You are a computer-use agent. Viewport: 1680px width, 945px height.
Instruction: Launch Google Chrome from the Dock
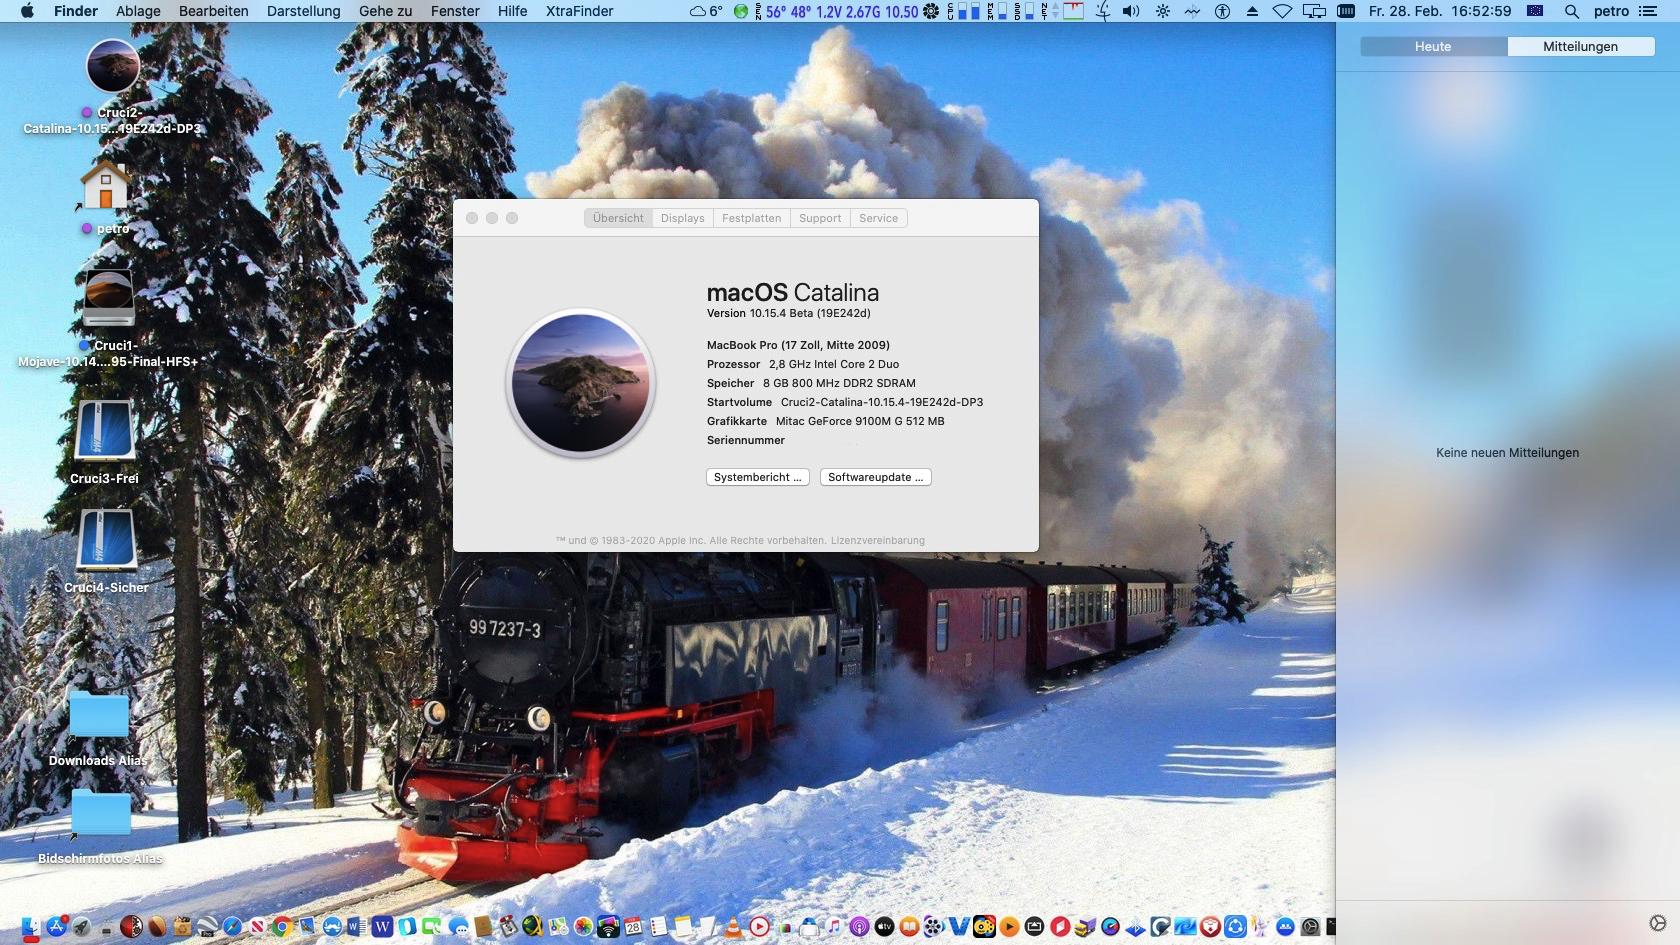[x=280, y=928]
